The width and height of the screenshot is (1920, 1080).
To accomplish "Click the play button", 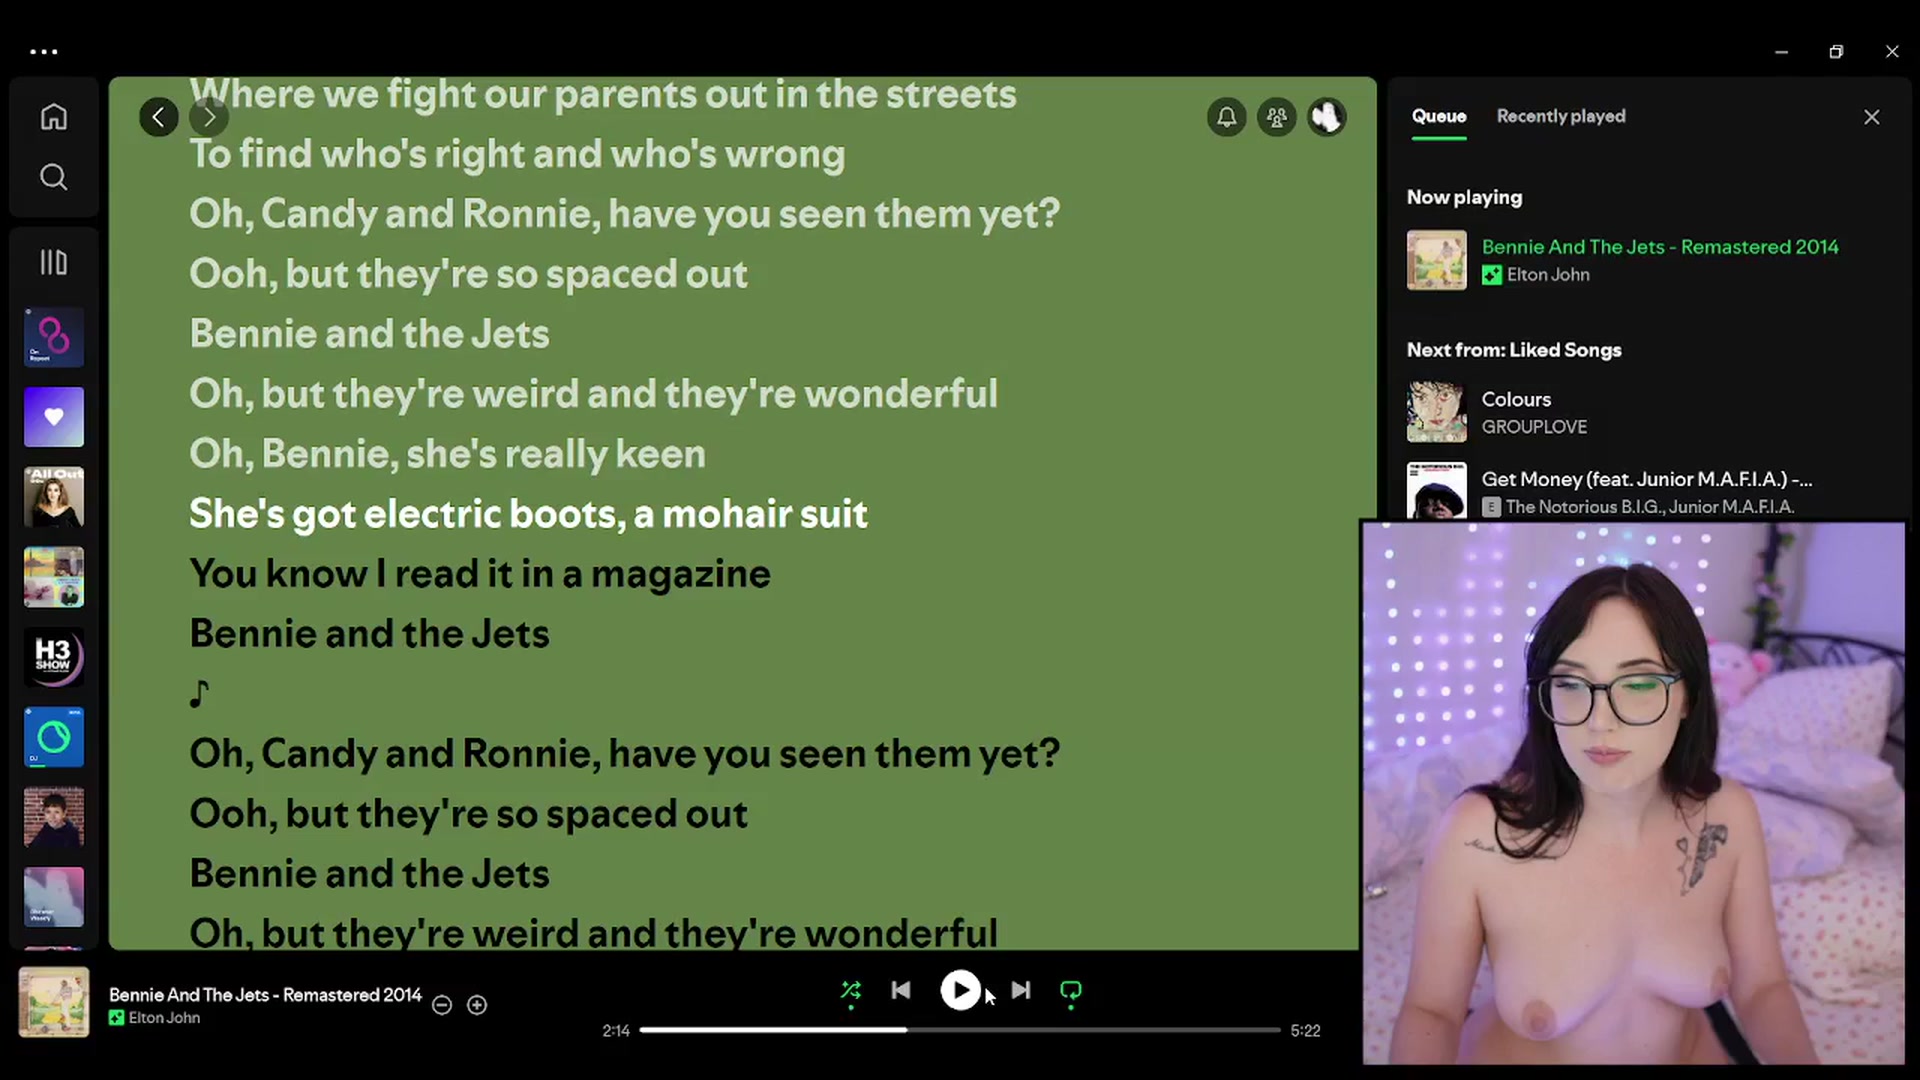I will pyautogui.click(x=960, y=990).
